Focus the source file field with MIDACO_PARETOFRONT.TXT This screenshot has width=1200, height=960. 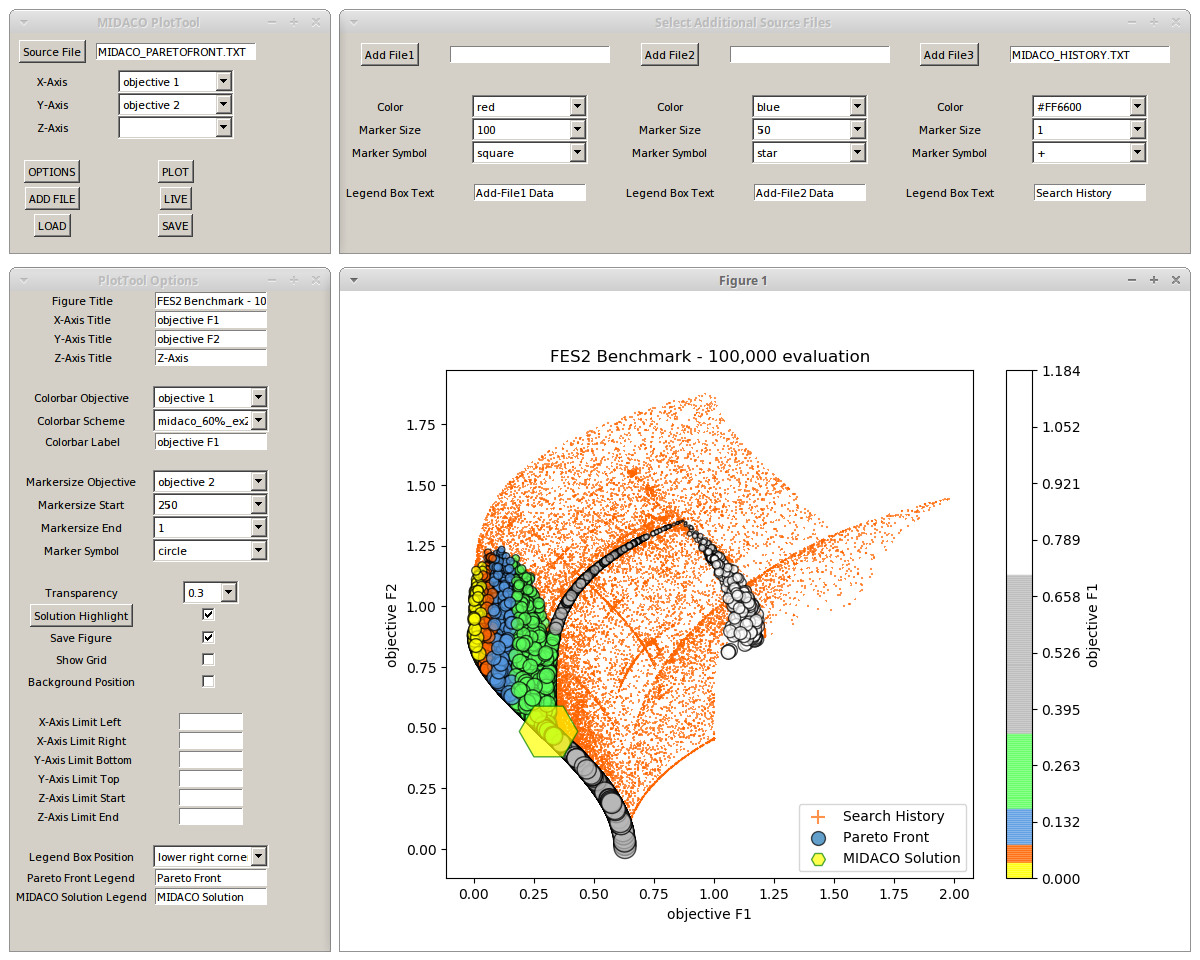tap(176, 52)
